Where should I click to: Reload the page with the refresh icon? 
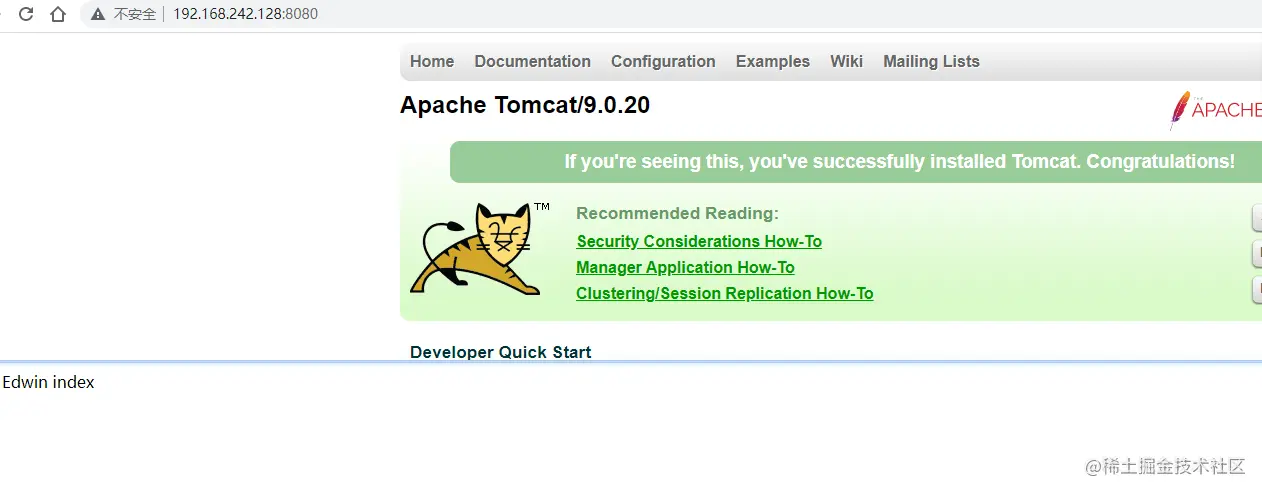pos(27,14)
